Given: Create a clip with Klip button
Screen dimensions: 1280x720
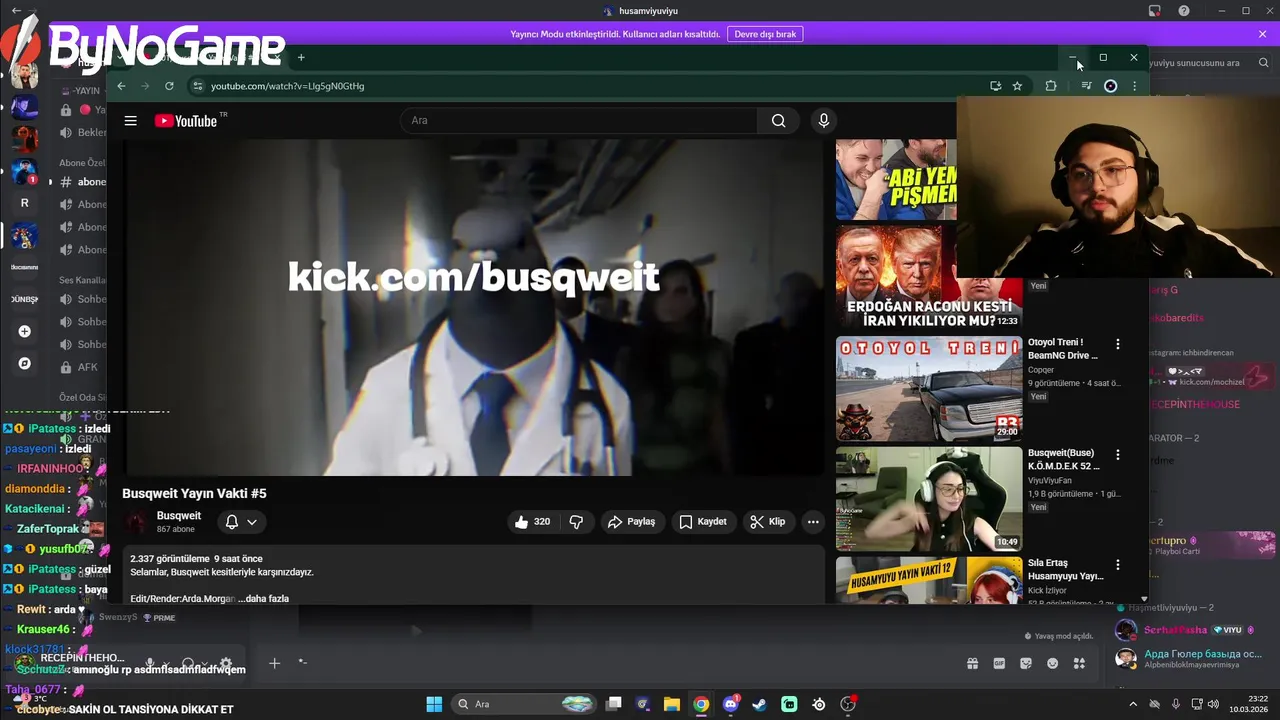Looking at the screenshot, I should click(768, 522).
